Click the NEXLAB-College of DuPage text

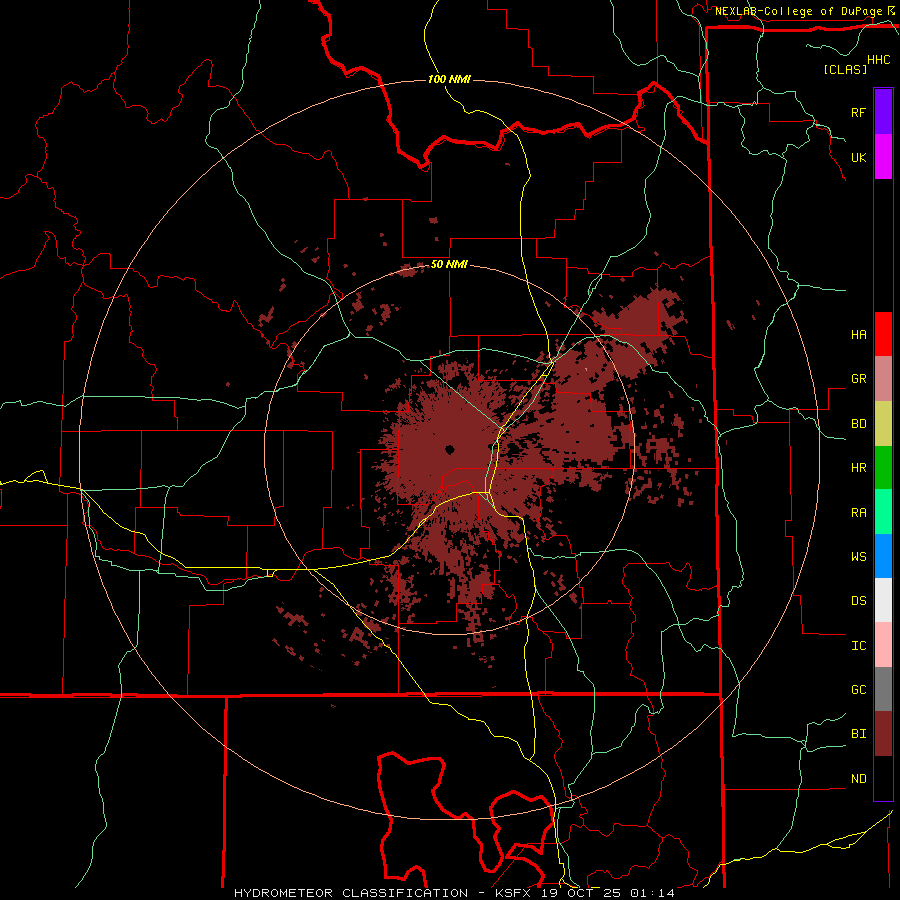798,11
